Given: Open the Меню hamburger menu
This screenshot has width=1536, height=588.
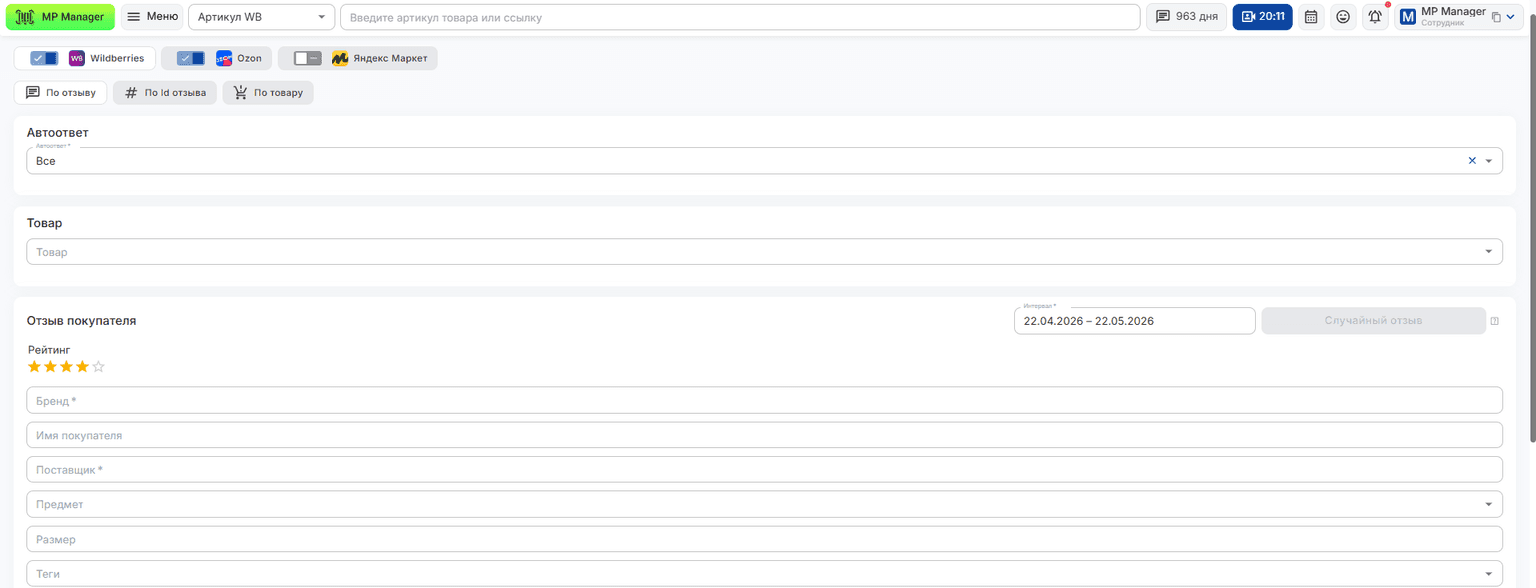Looking at the screenshot, I should click(x=152, y=17).
